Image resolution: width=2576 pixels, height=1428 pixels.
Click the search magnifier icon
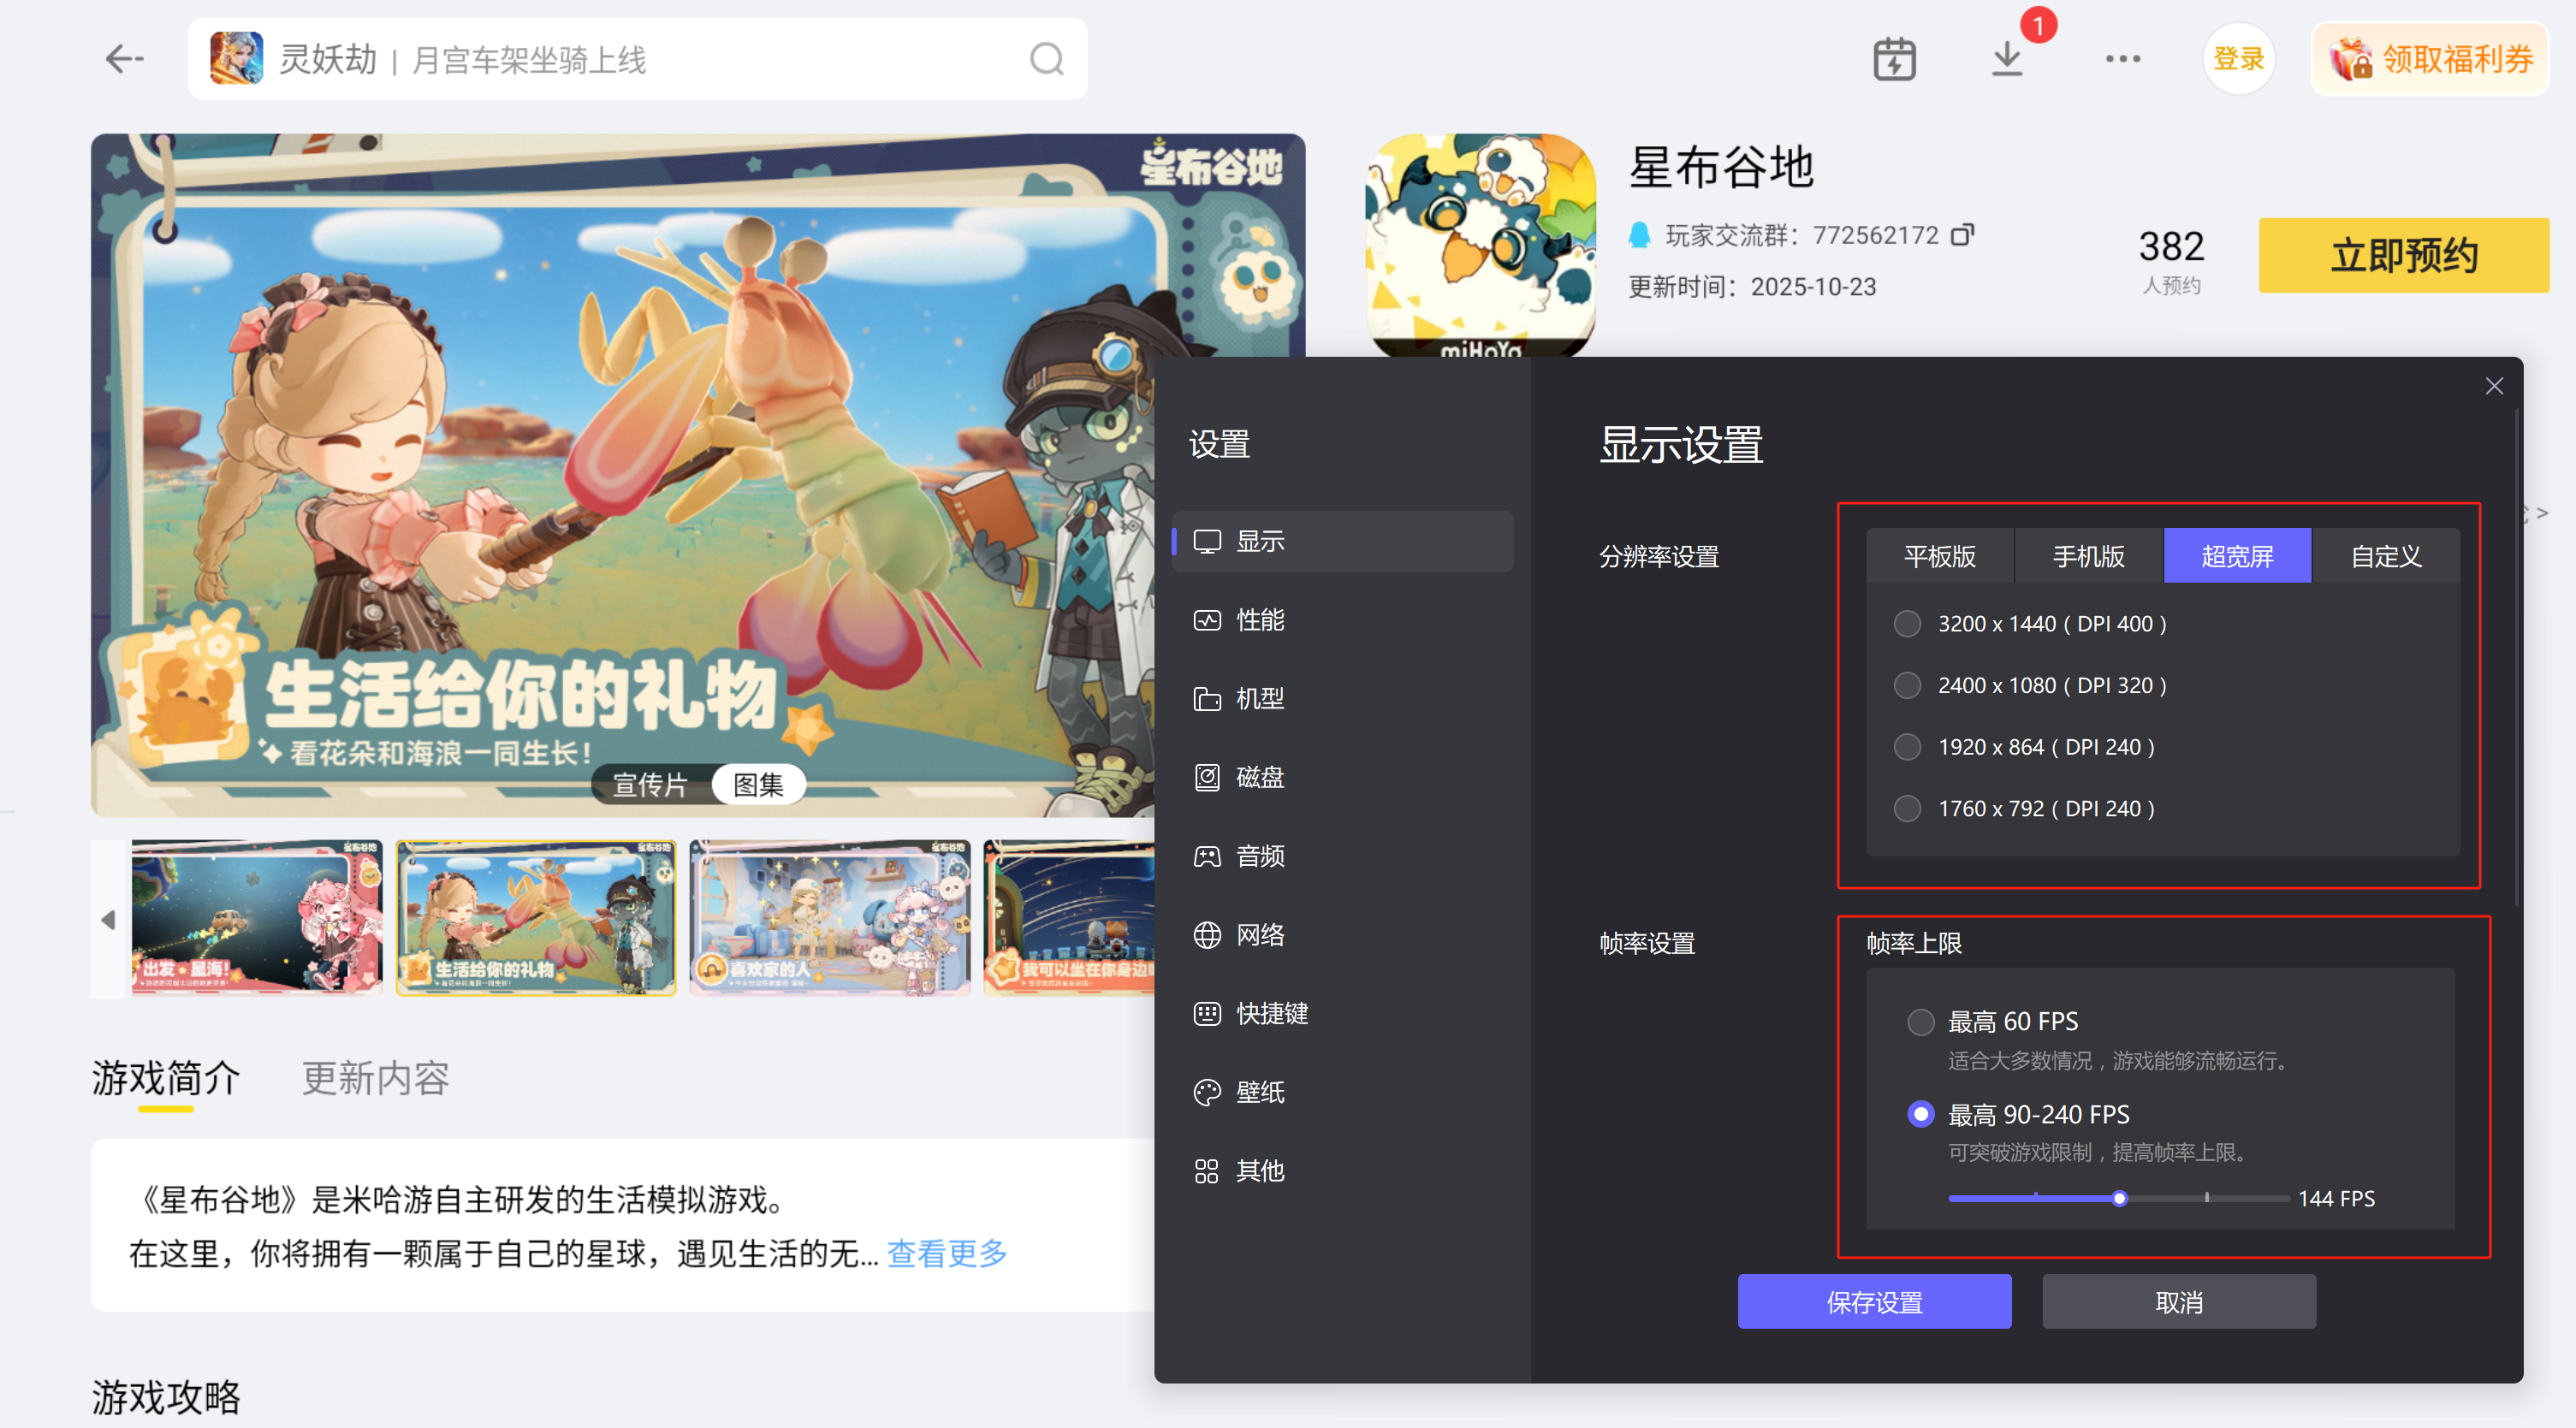[1046, 59]
